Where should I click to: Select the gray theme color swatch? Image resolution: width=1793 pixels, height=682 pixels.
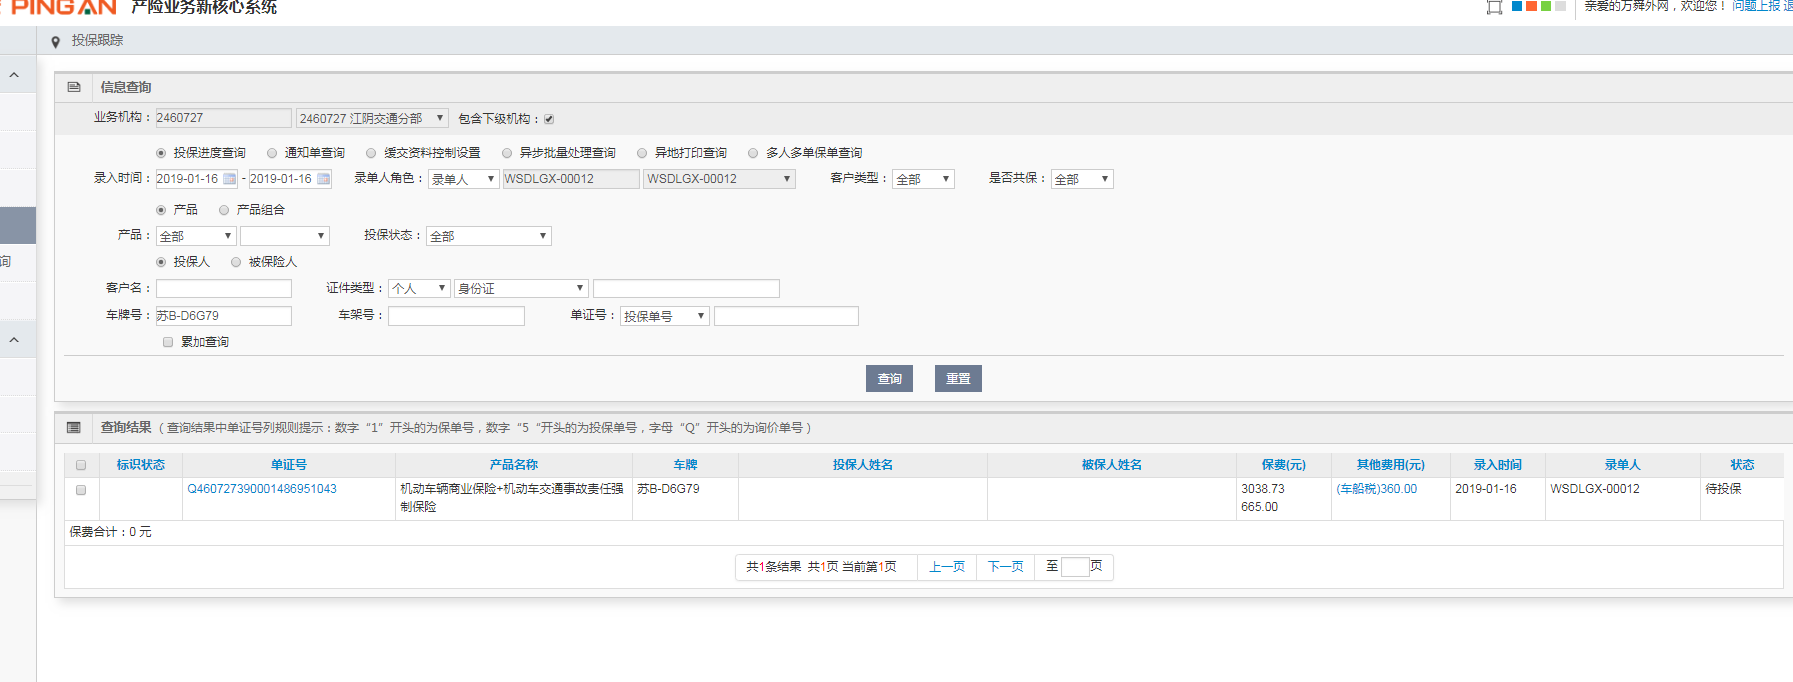(1560, 6)
